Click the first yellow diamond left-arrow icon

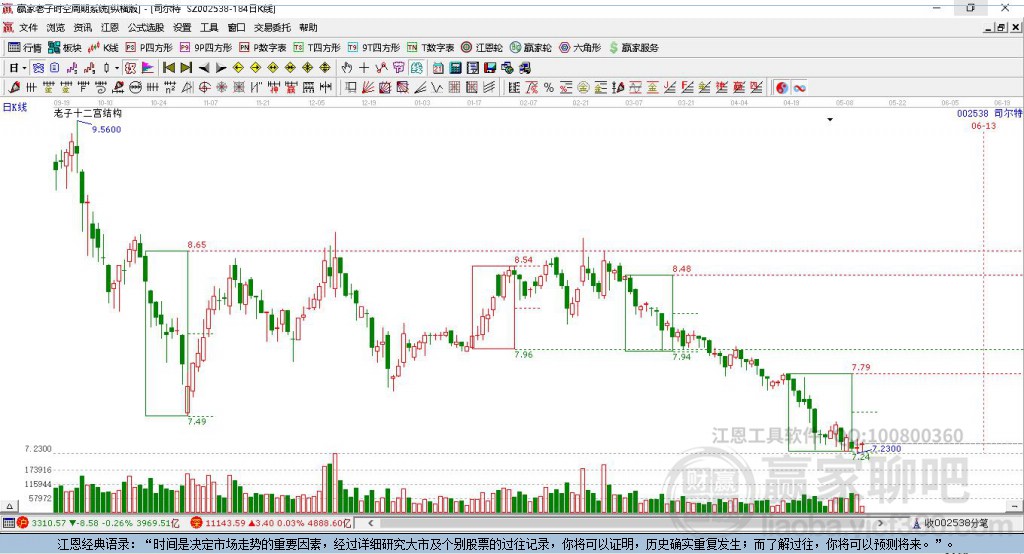coord(238,67)
